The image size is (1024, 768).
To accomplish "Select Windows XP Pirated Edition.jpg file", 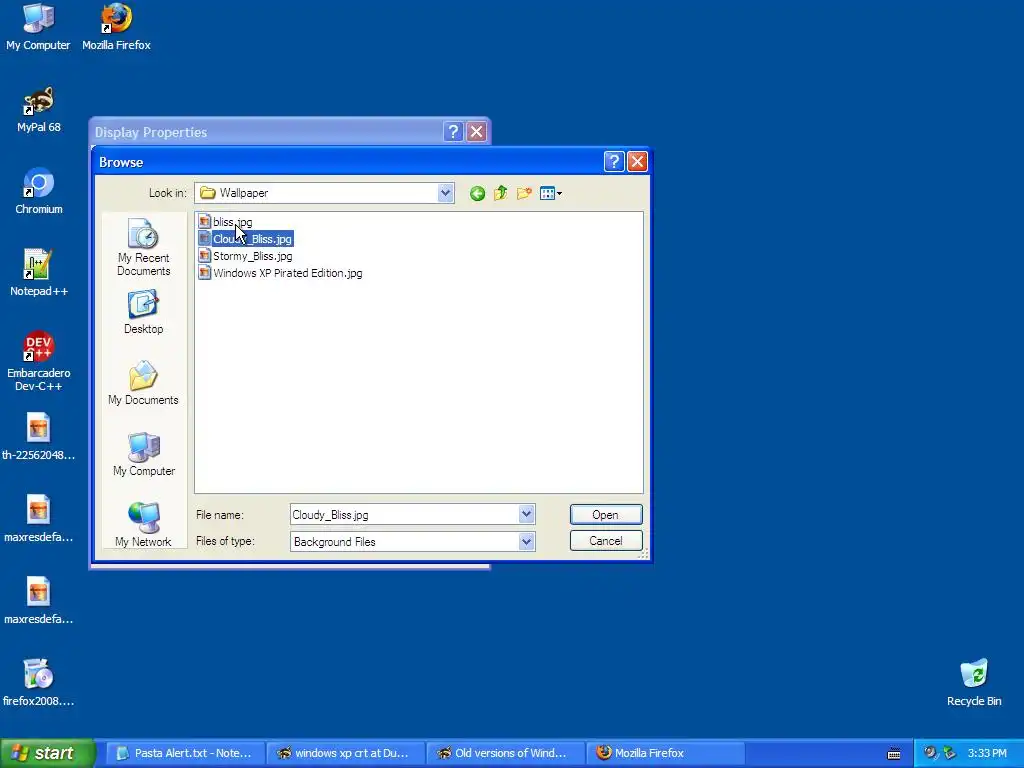I will click(281, 273).
